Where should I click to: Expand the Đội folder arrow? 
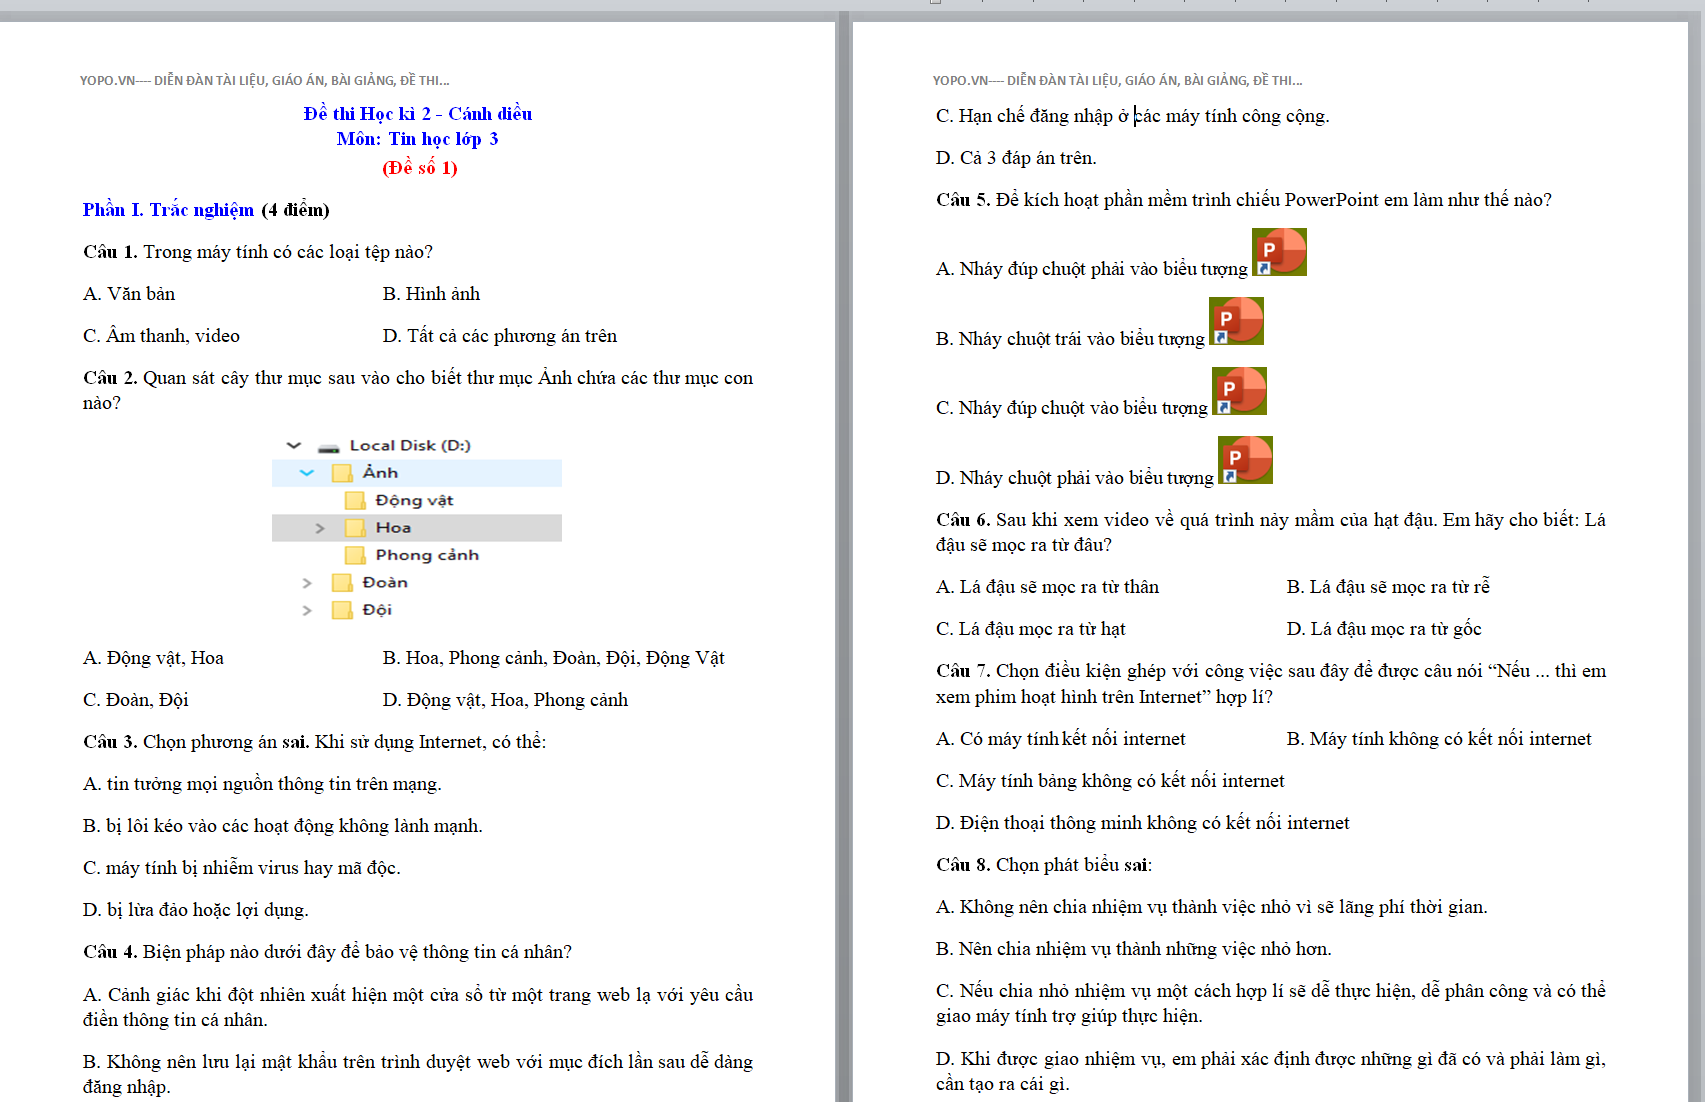pyautogui.click(x=307, y=610)
